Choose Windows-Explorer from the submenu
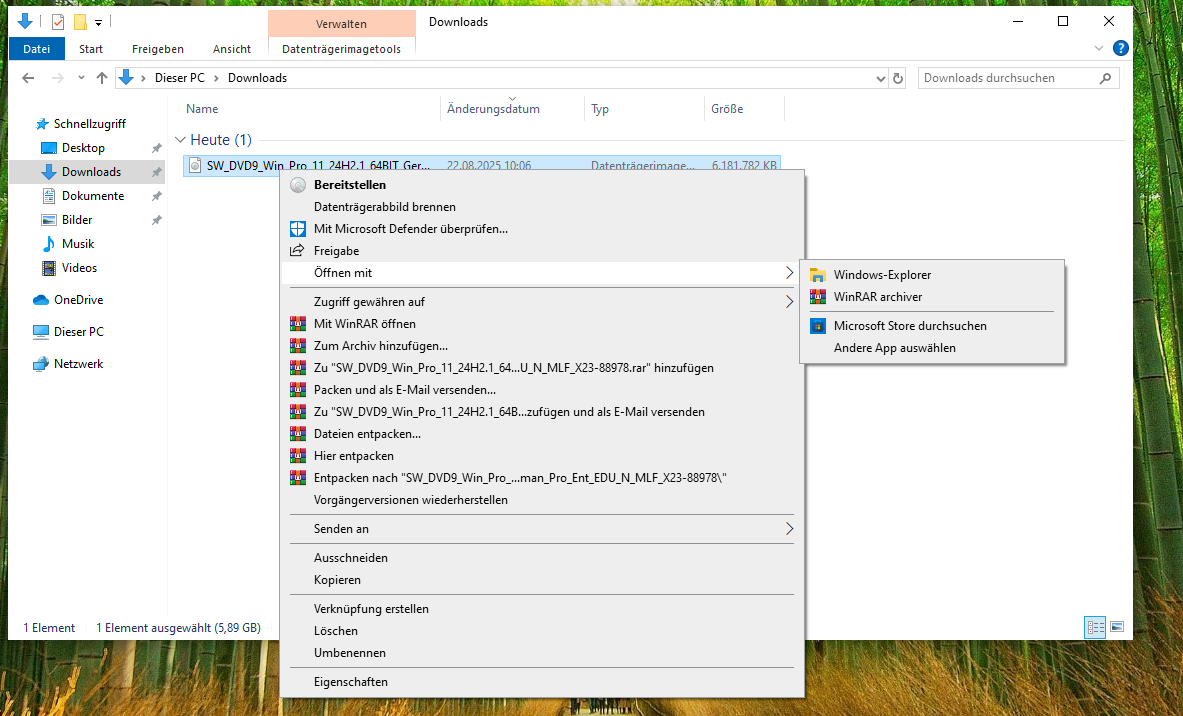 pyautogui.click(x=881, y=275)
